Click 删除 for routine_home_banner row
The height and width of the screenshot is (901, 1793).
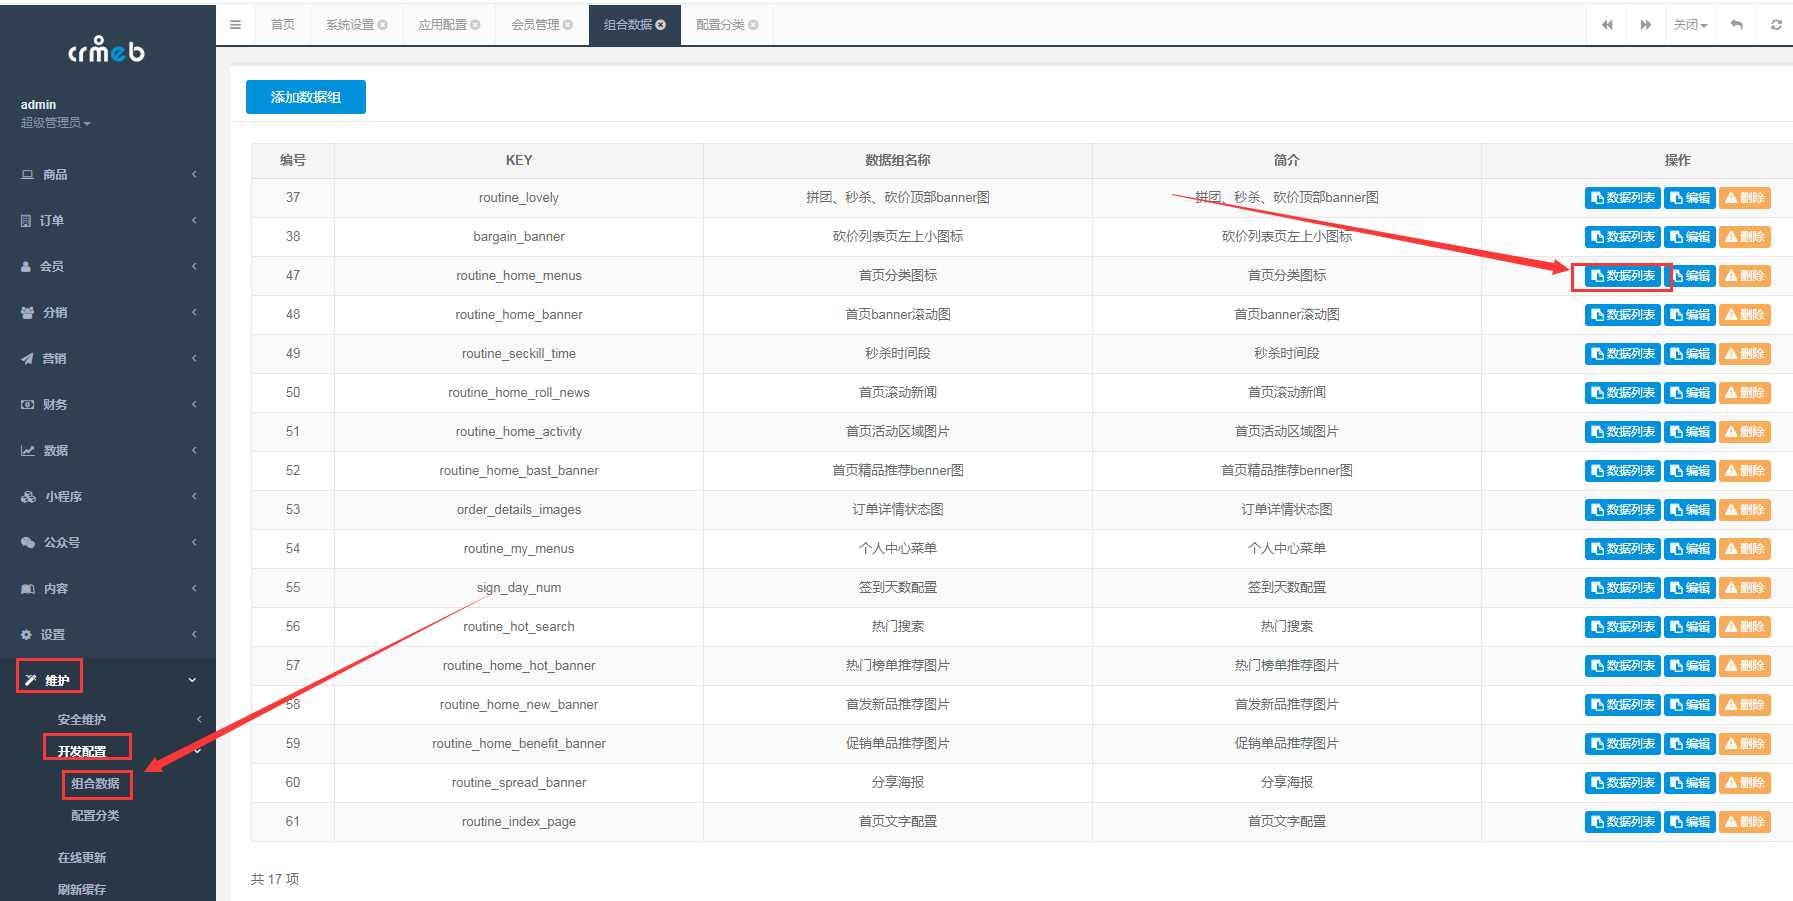(x=1745, y=315)
